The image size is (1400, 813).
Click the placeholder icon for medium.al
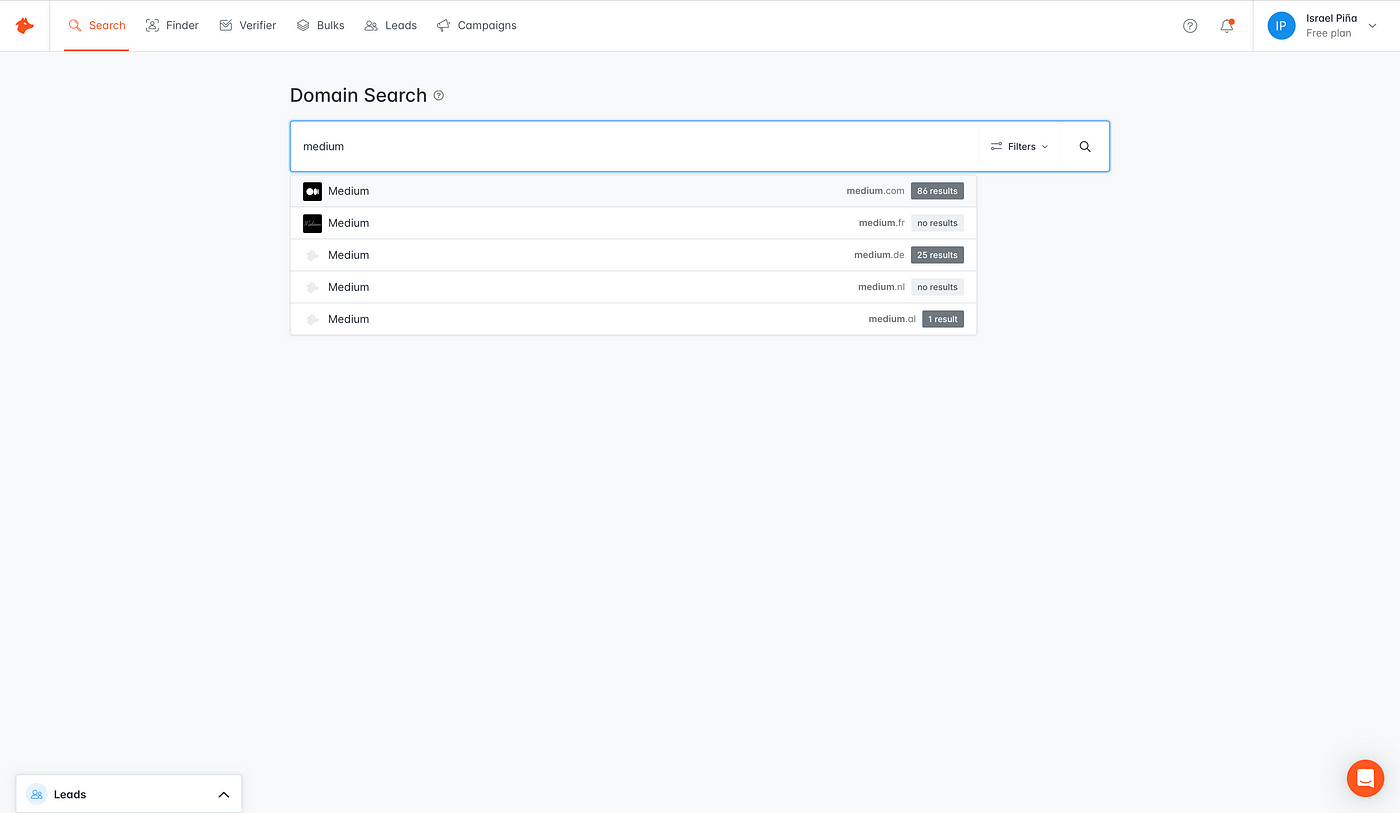[x=312, y=319]
